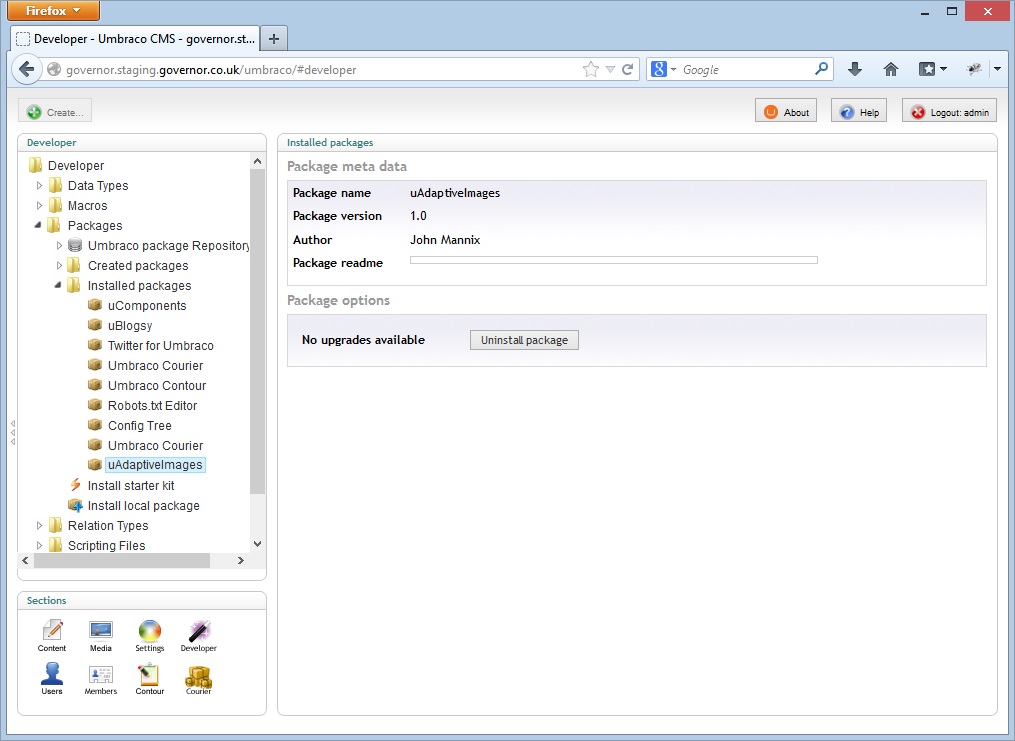This screenshot has width=1015, height=741.
Task: Select the Relation Types tree item
Action: (108, 525)
